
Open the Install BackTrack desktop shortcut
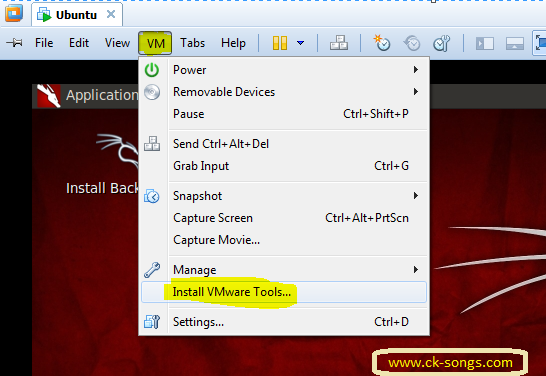[x=102, y=164]
